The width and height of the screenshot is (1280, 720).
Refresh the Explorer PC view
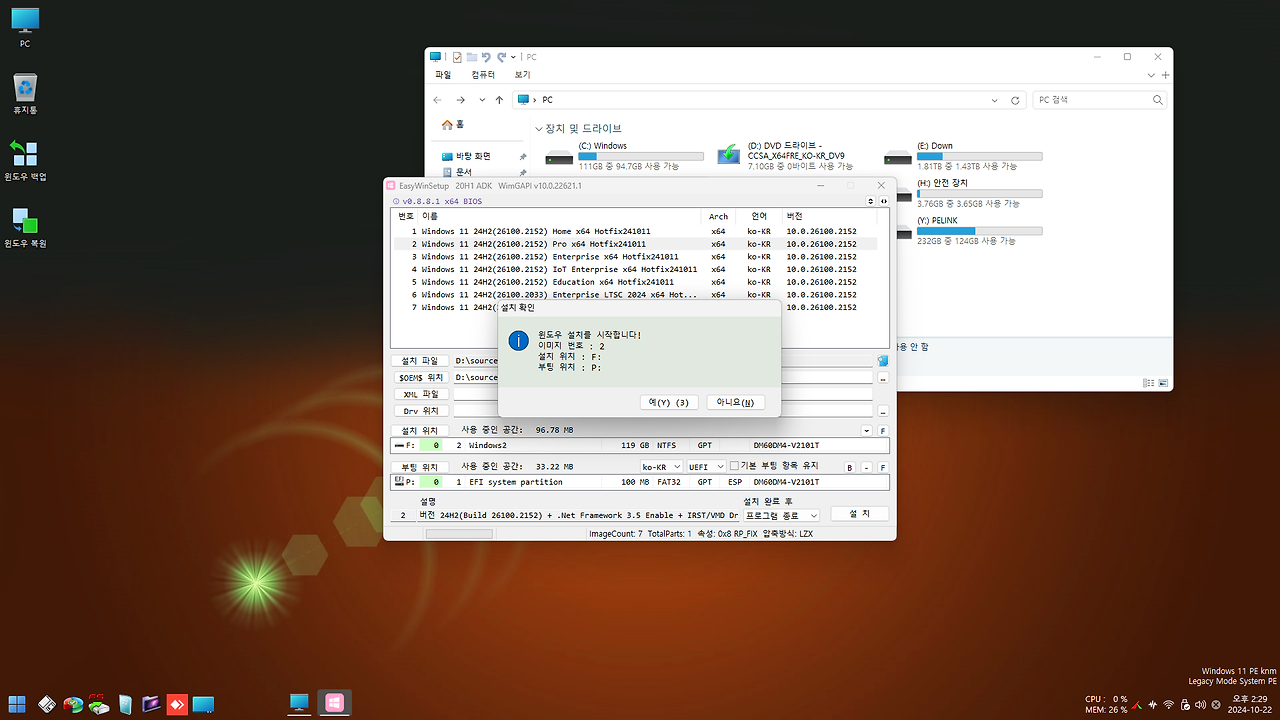[1016, 100]
